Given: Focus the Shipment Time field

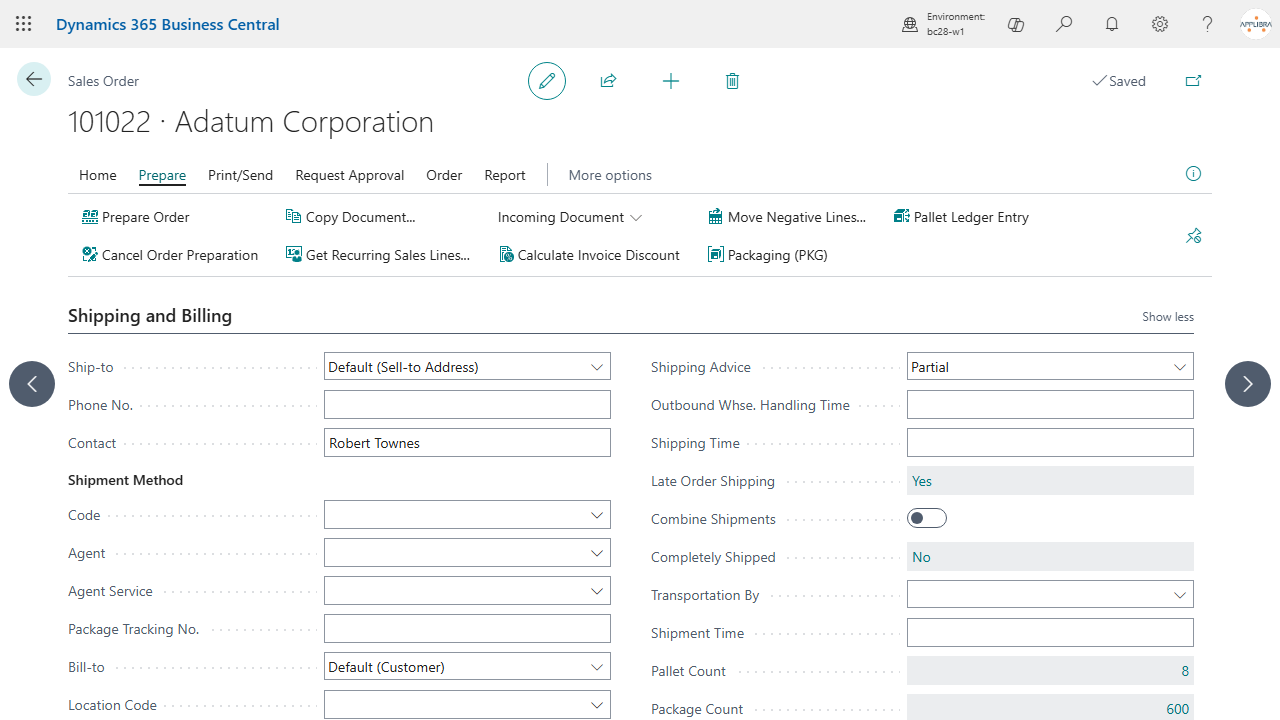Looking at the screenshot, I should pos(1050,633).
